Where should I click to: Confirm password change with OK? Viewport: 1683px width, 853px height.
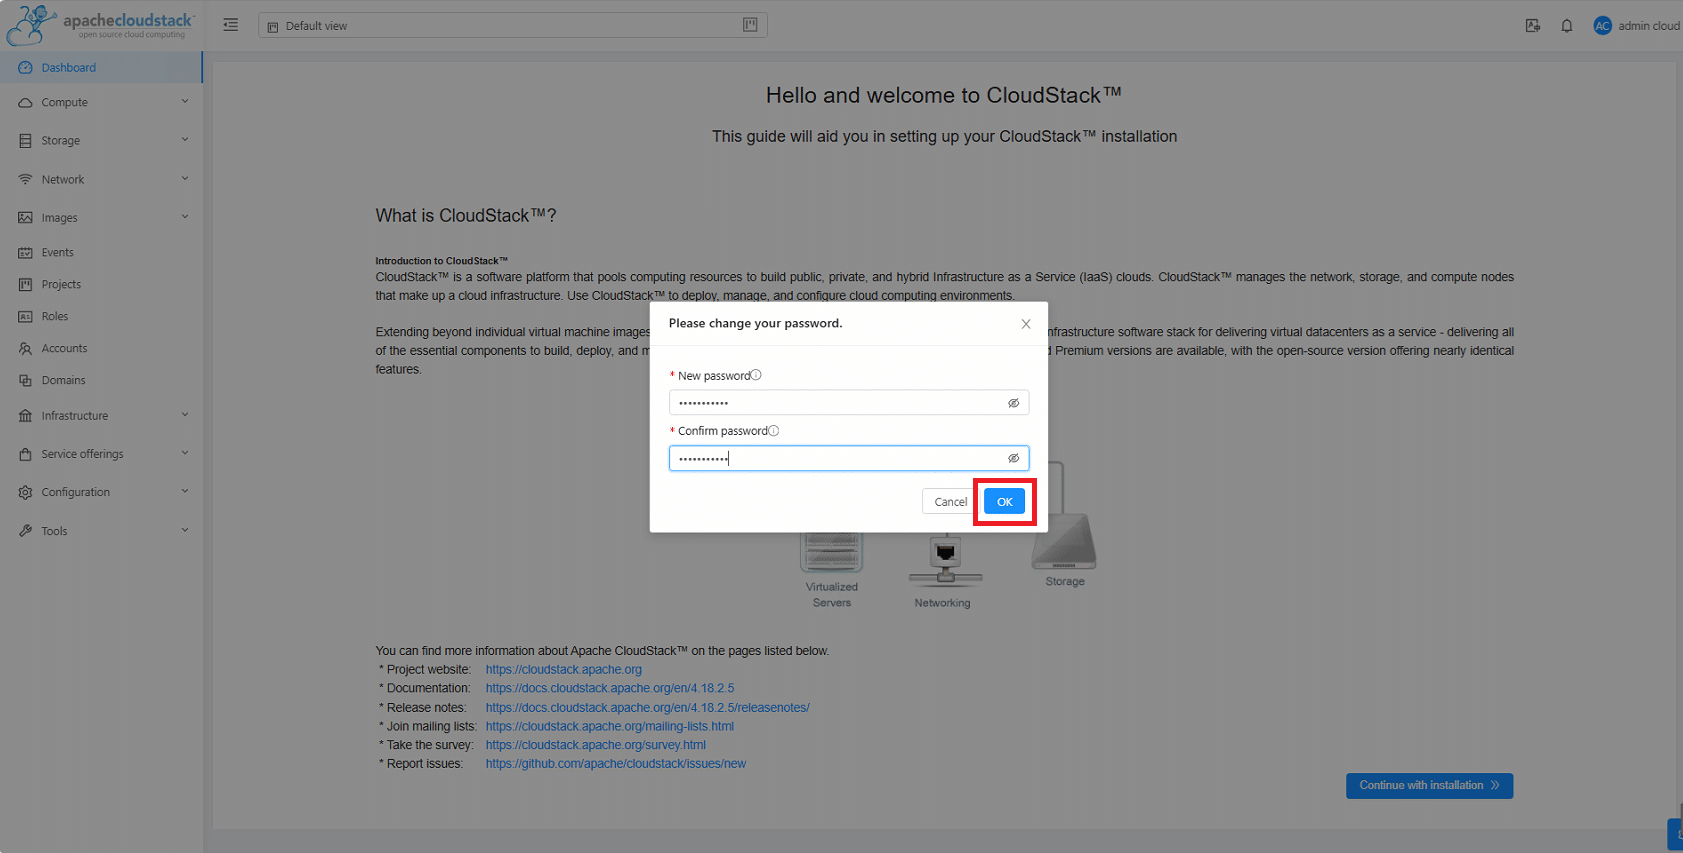tap(1005, 502)
